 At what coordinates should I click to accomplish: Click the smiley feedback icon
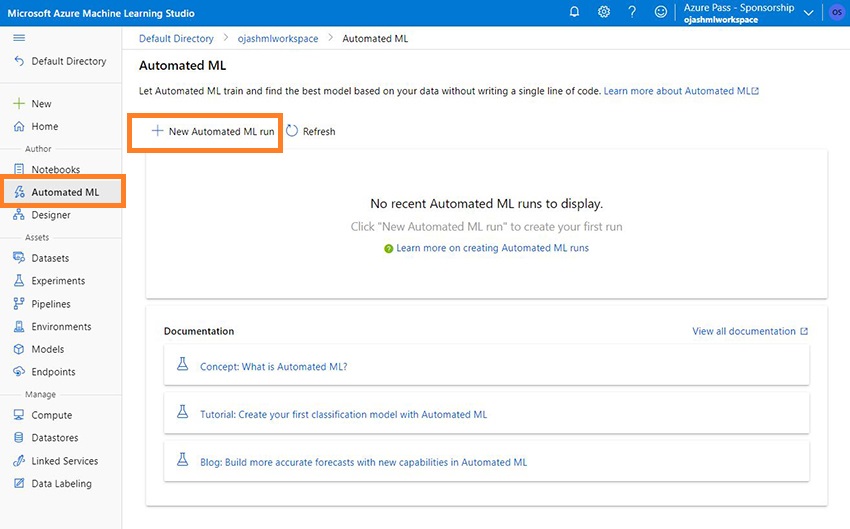[660, 13]
